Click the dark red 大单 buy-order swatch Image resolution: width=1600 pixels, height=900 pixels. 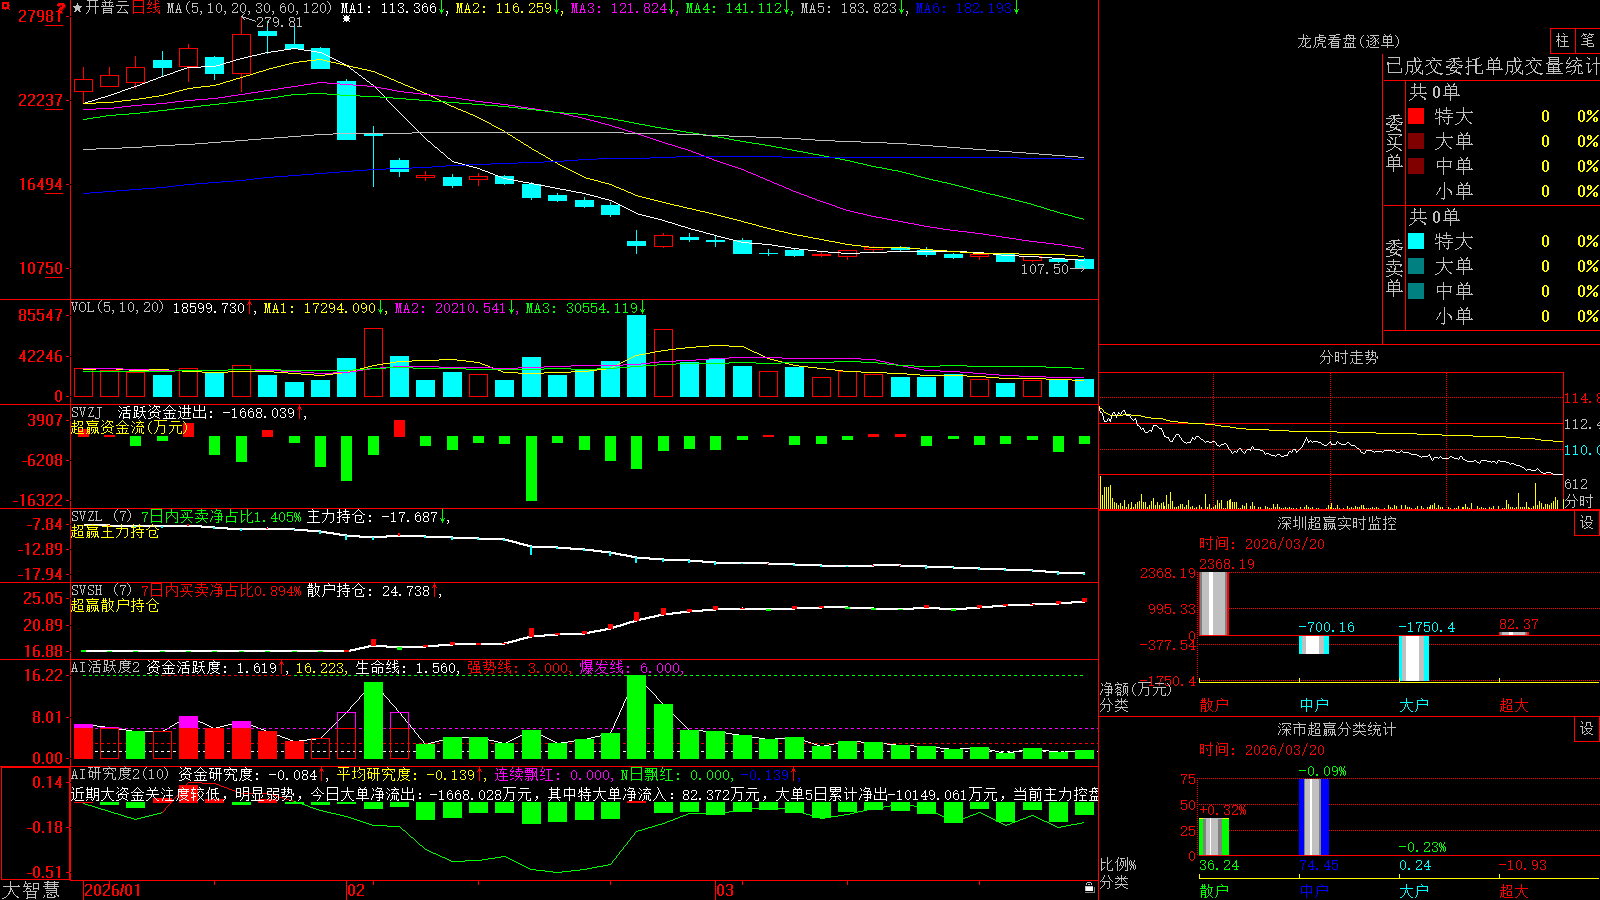click(x=1416, y=141)
